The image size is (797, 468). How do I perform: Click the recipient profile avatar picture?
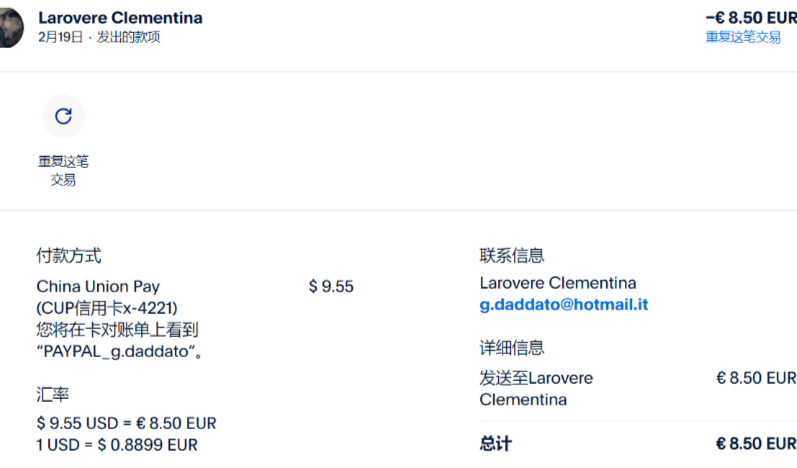pyautogui.click(x=11, y=27)
